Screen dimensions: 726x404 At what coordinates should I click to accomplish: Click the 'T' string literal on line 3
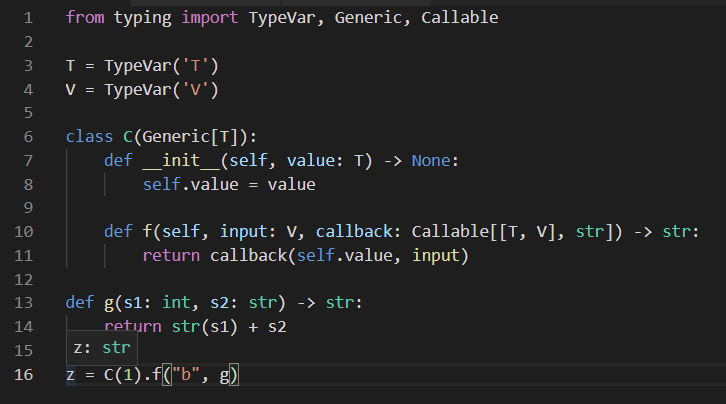click(x=195, y=66)
